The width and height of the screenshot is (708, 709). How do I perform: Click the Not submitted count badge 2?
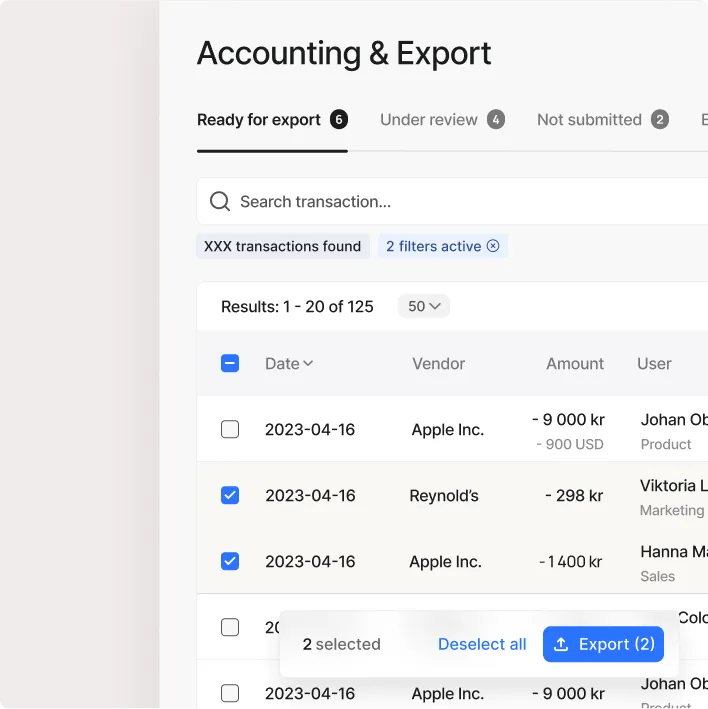coord(660,120)
